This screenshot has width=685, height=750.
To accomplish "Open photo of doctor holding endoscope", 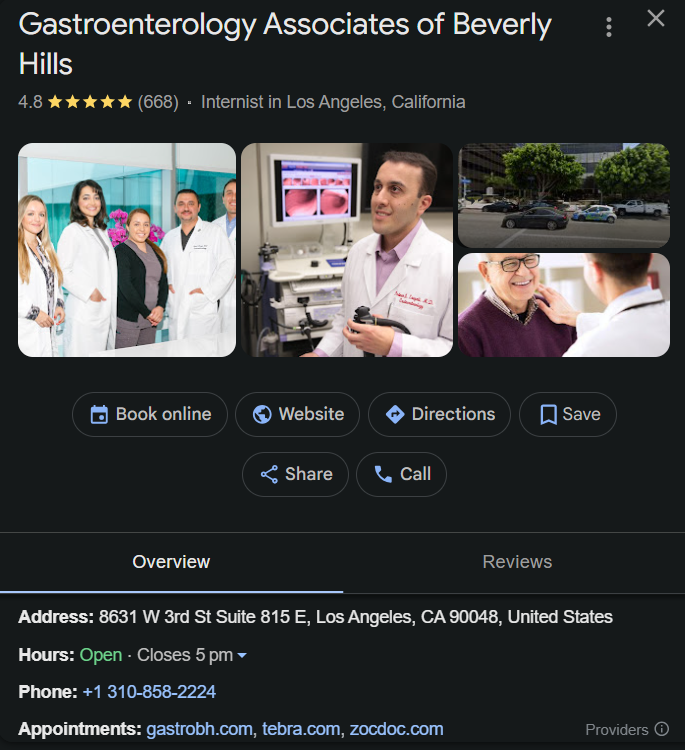I will point(346,250).
